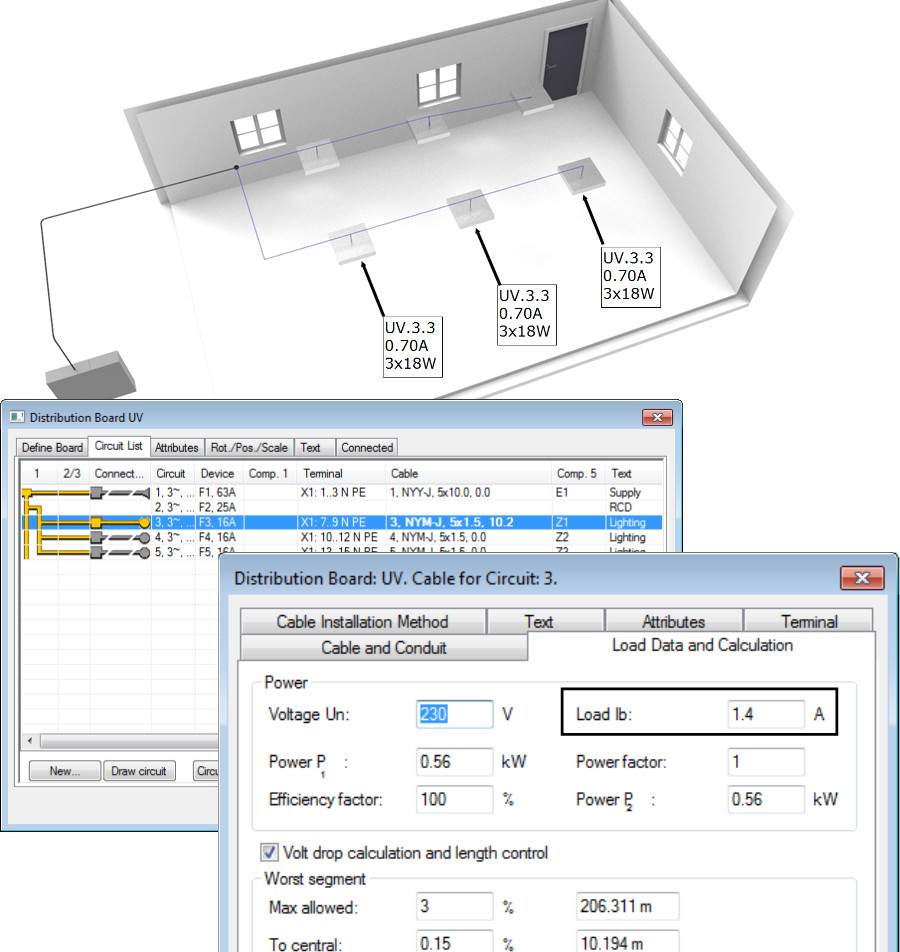Click the Draw circuit button
The image size is (900, 952).
tap(140, 771)
